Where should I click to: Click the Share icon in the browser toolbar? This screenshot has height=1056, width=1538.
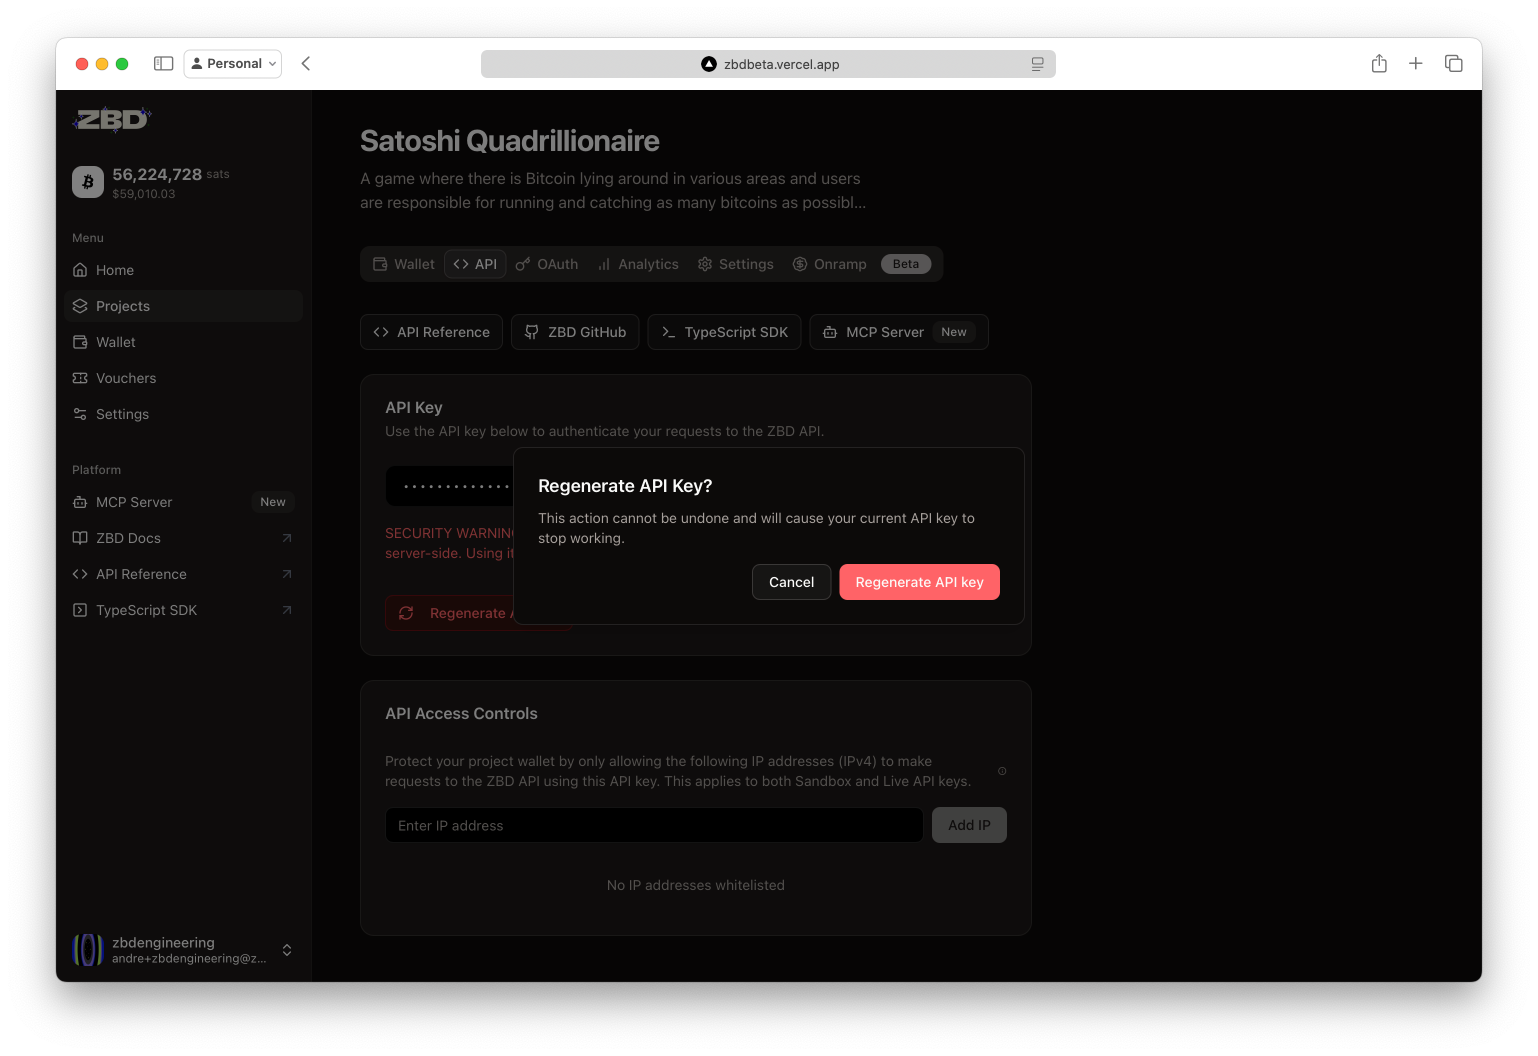(x=1378, y=63)
